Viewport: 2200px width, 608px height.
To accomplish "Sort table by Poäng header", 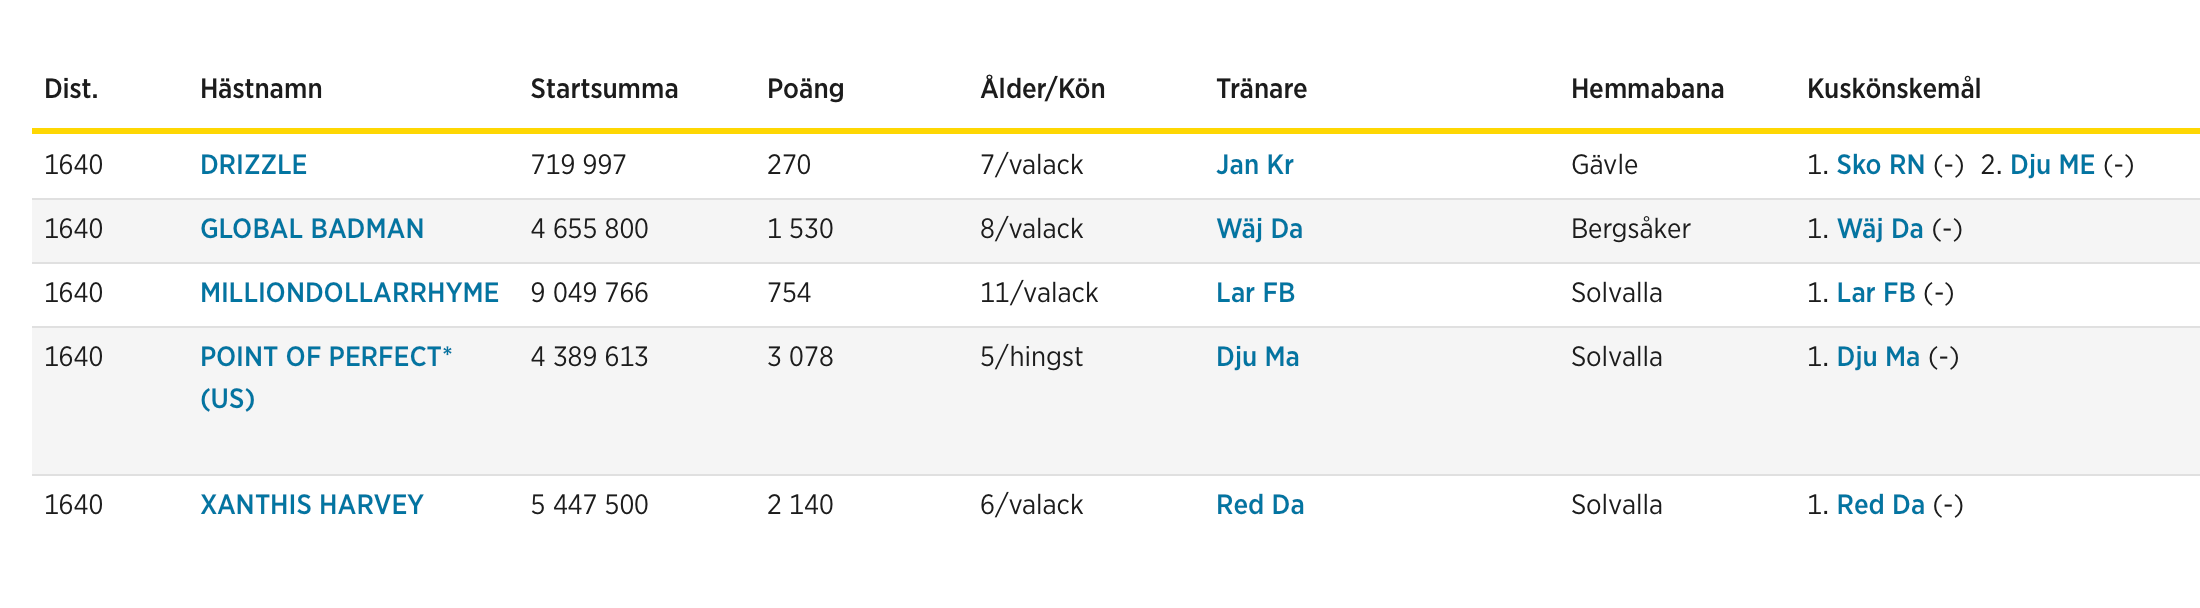I will pyautogui.click(x=805, y=89).
